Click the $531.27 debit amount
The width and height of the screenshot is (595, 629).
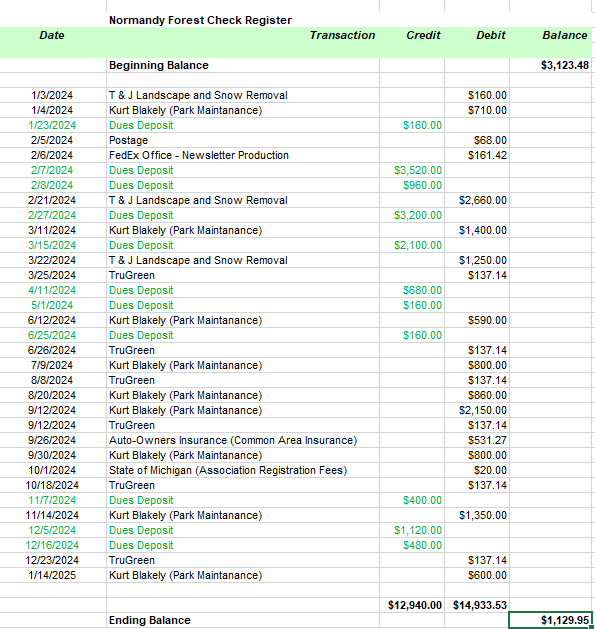[477, 440]
